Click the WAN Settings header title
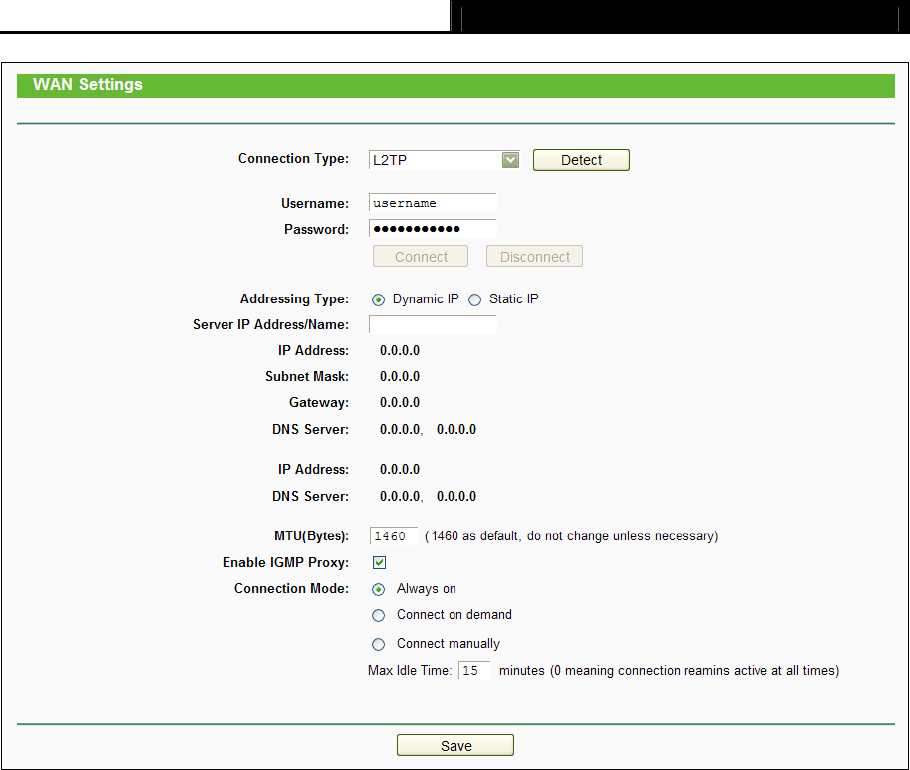This screenshot has width=910, height=770. coord(88,85)
